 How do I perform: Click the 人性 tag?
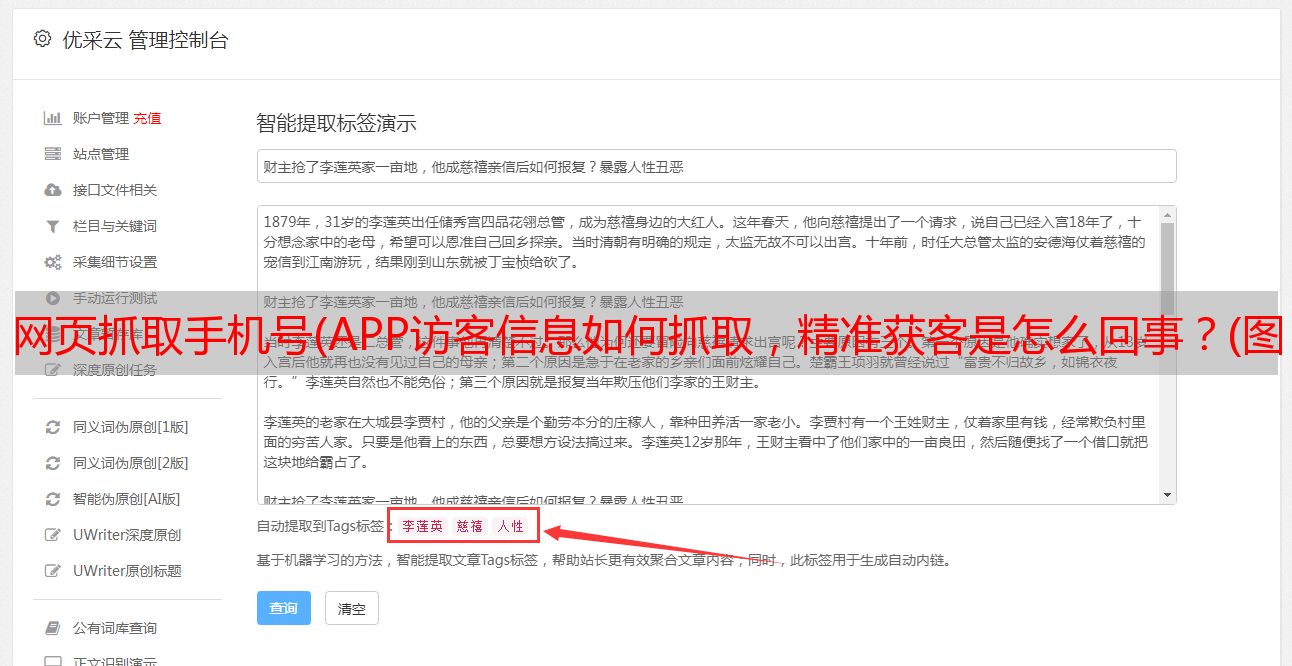click(511, 526)
